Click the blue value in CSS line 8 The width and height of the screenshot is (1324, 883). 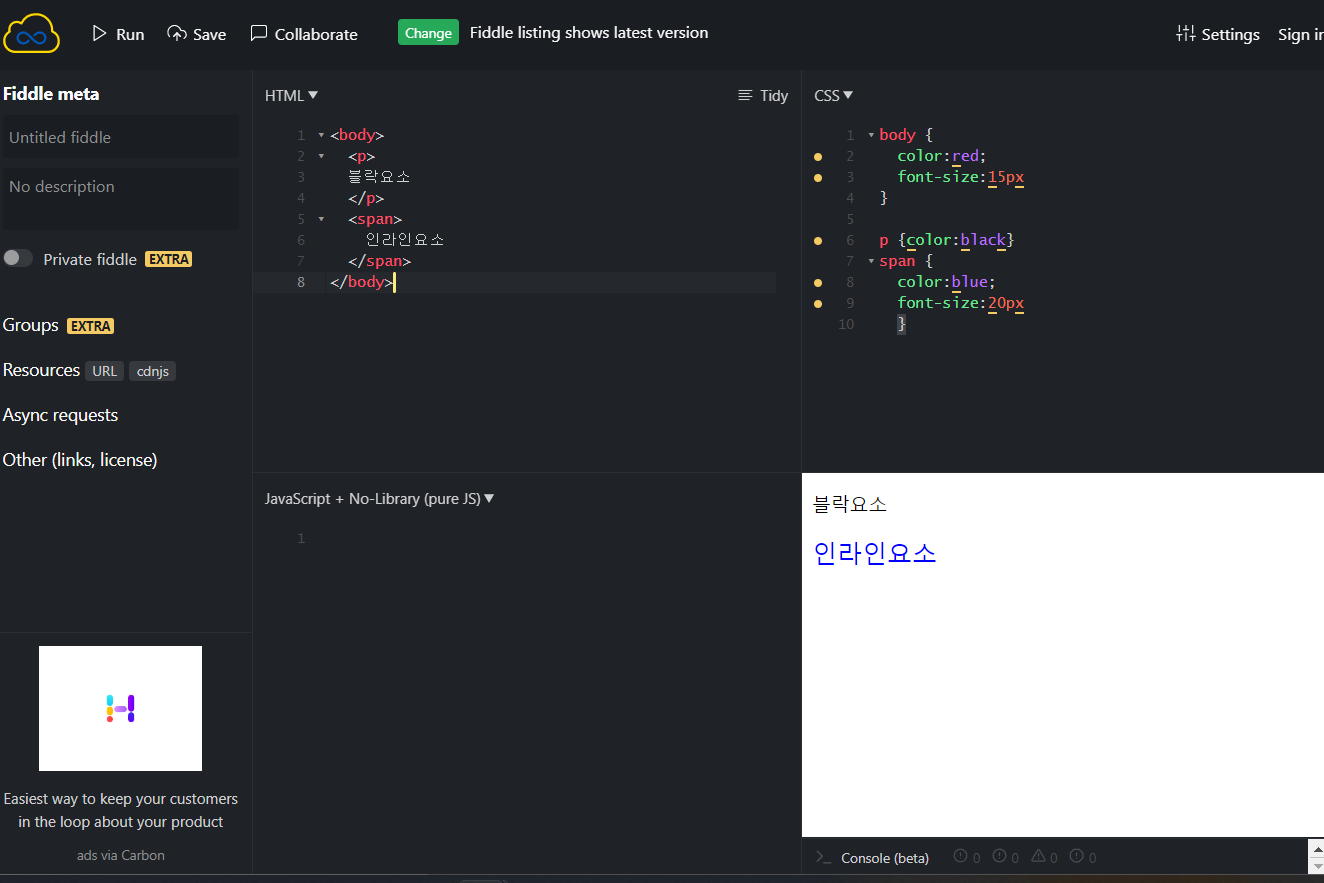pos(970,282)
